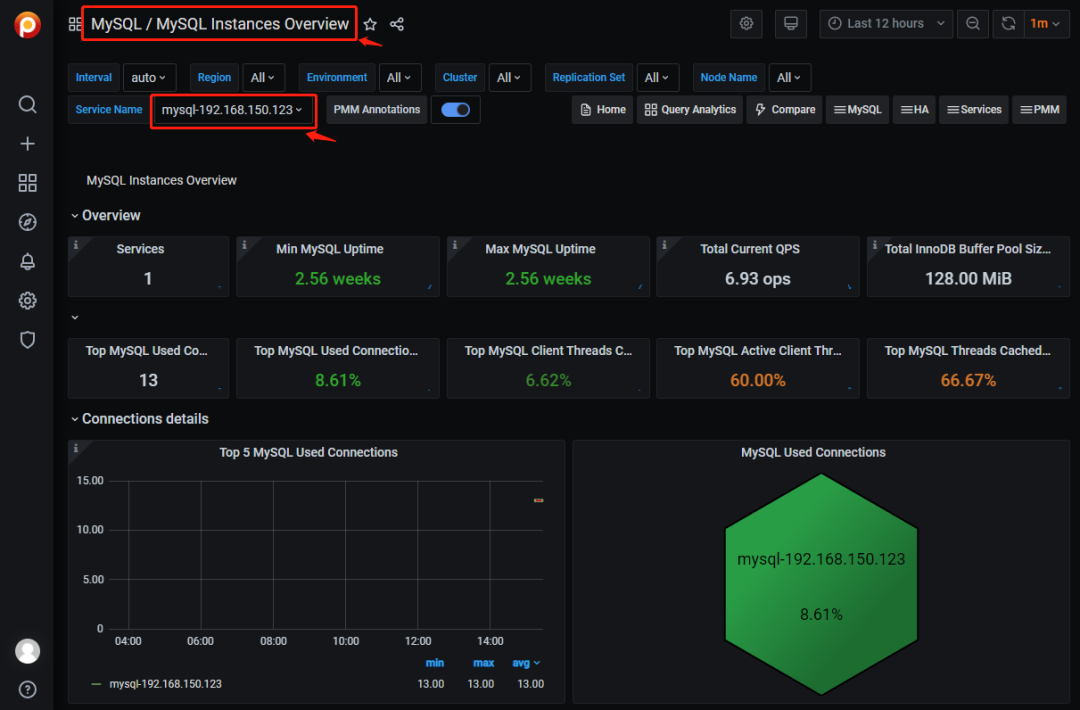This screenshot has height=710, width=1080.
Task: Open the 1m refresh interval dropdown
Action: (1046, 23)
